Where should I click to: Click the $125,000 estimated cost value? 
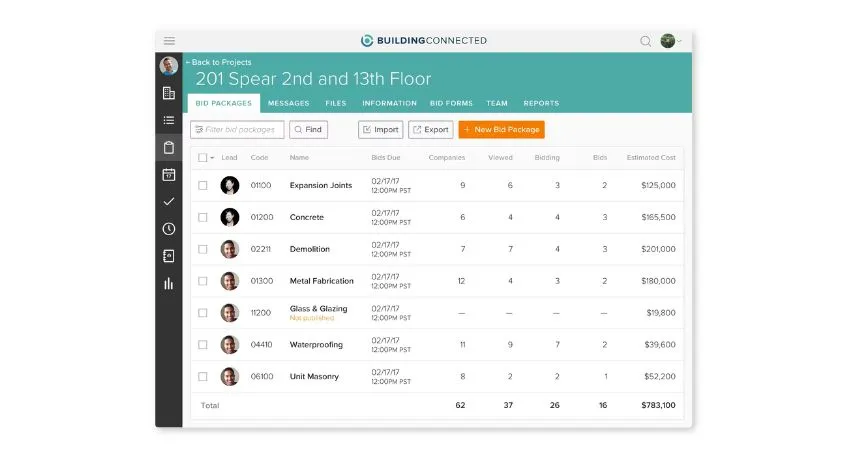[x=658, y=185]
